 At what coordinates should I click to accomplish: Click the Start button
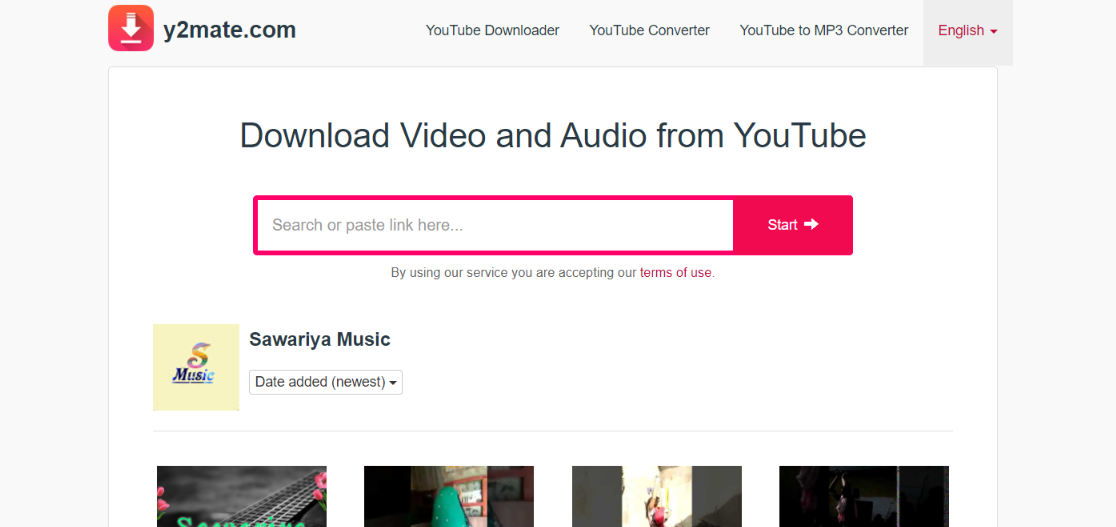coord(792,225)
